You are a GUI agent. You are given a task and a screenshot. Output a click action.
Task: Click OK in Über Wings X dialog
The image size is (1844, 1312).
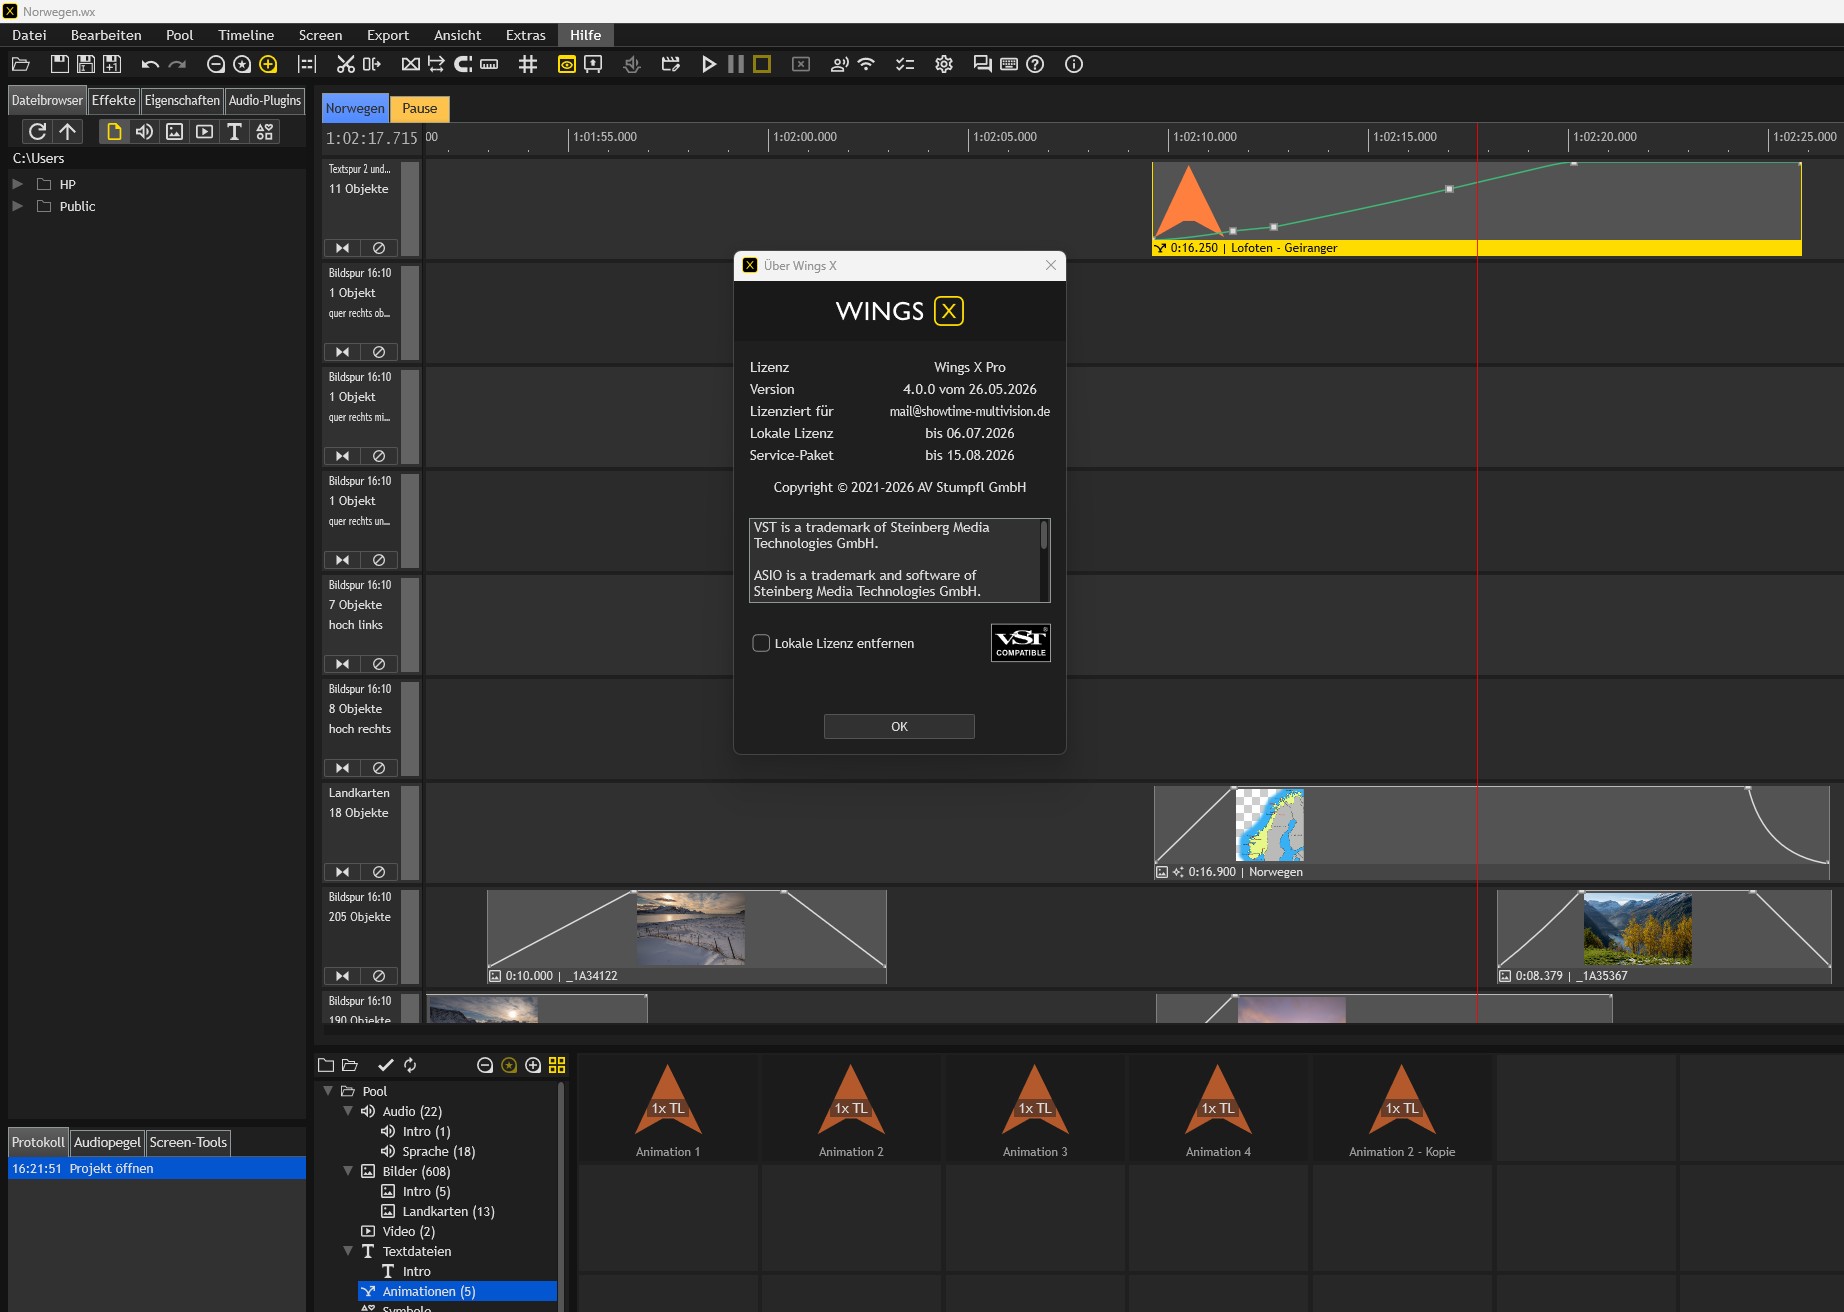click(899, 726)
